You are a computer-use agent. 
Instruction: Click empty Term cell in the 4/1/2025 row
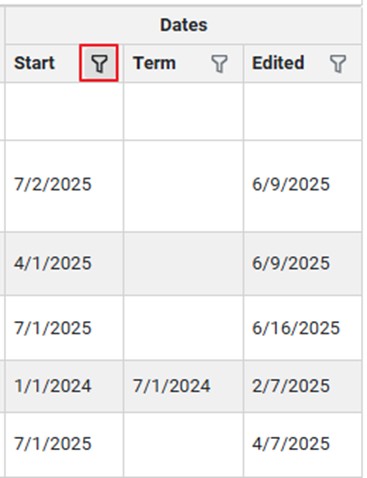coord(183,263)
